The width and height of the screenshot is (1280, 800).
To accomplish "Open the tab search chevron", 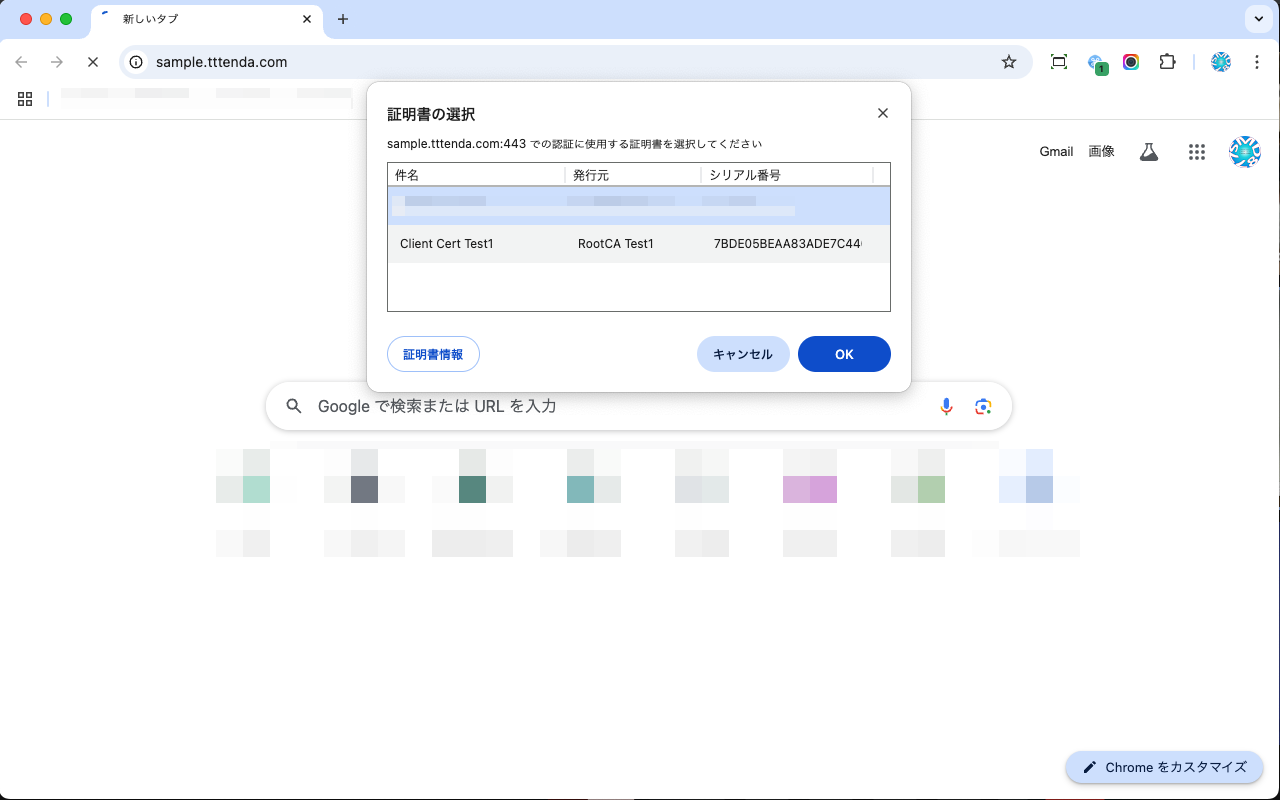I will (1258, 18).
